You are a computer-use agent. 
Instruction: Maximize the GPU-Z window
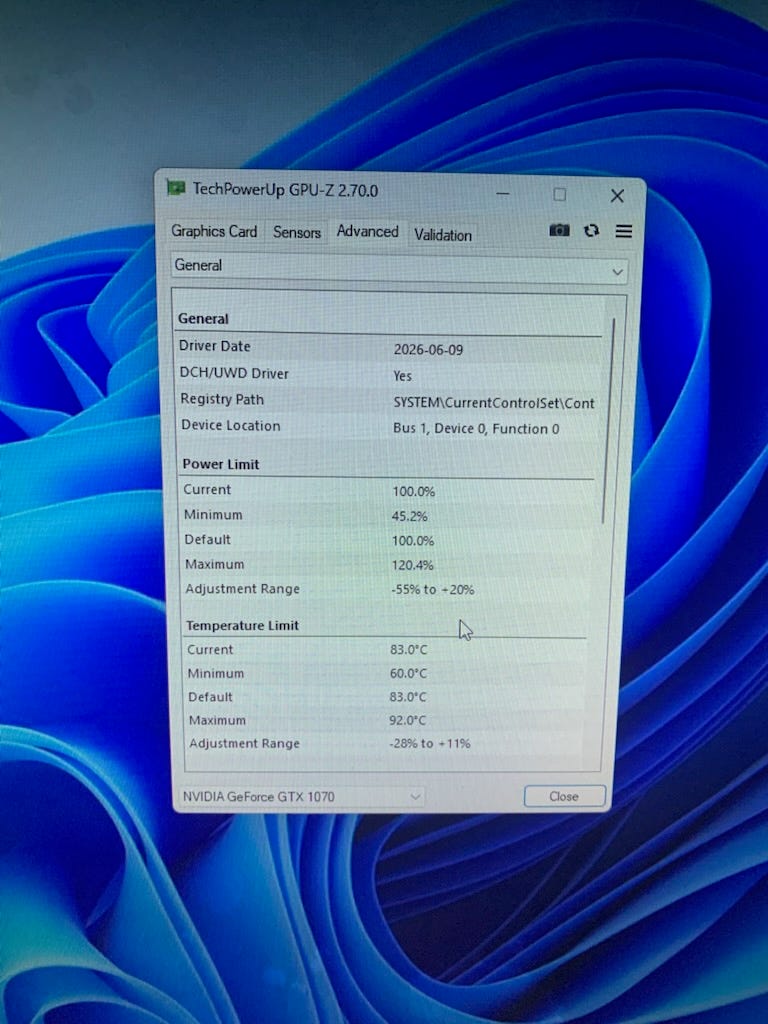[x=560, y=195]
